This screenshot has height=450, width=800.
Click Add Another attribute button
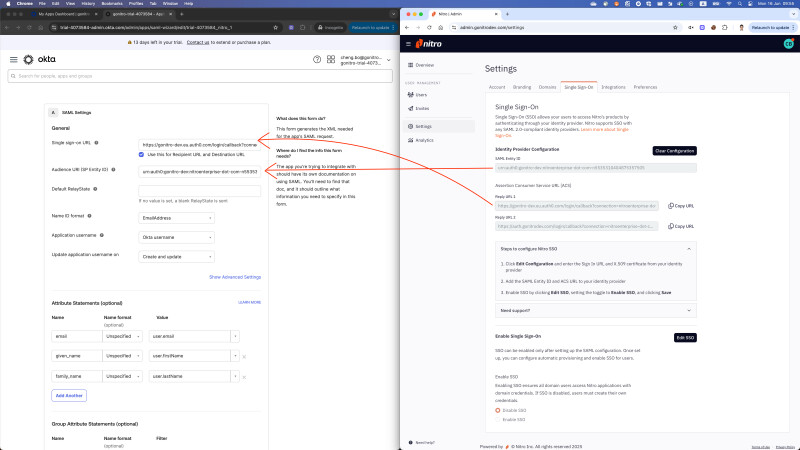pos(69,396)
